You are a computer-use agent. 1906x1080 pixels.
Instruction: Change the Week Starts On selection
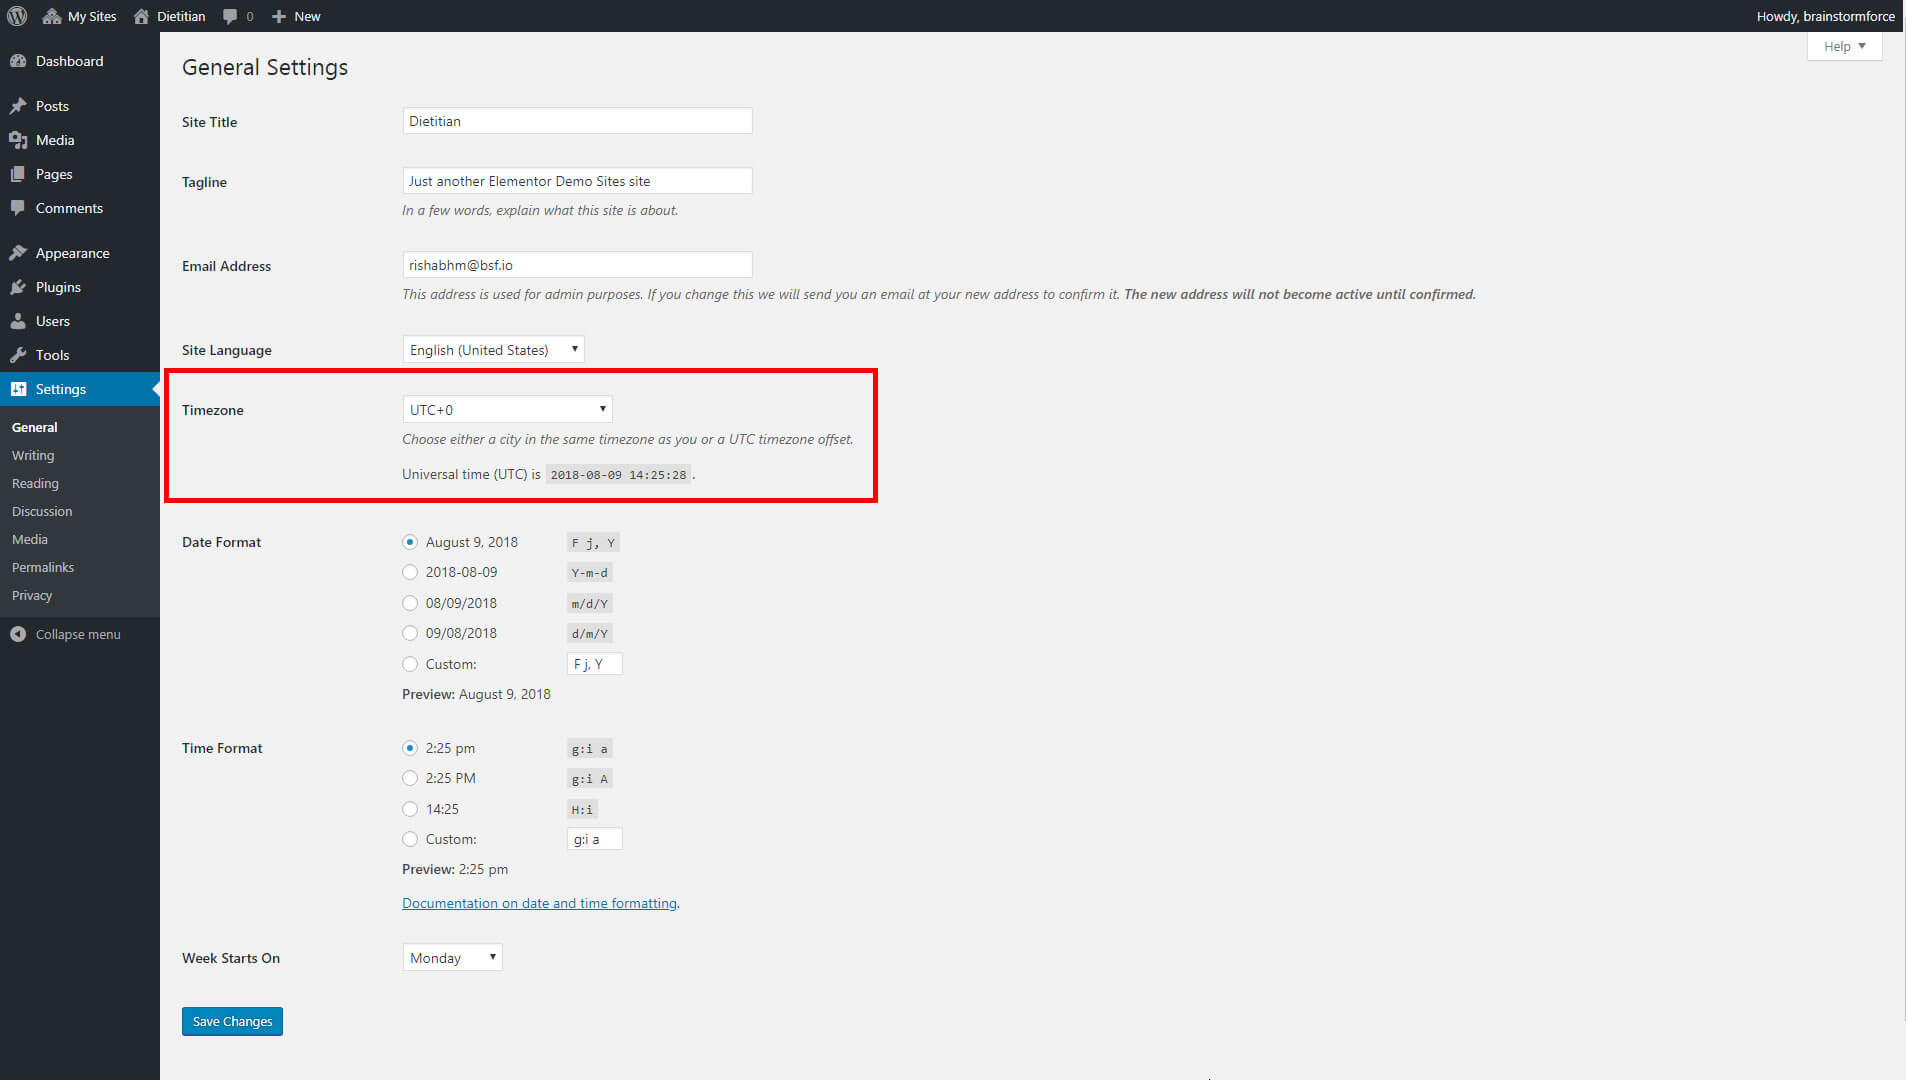452,957
